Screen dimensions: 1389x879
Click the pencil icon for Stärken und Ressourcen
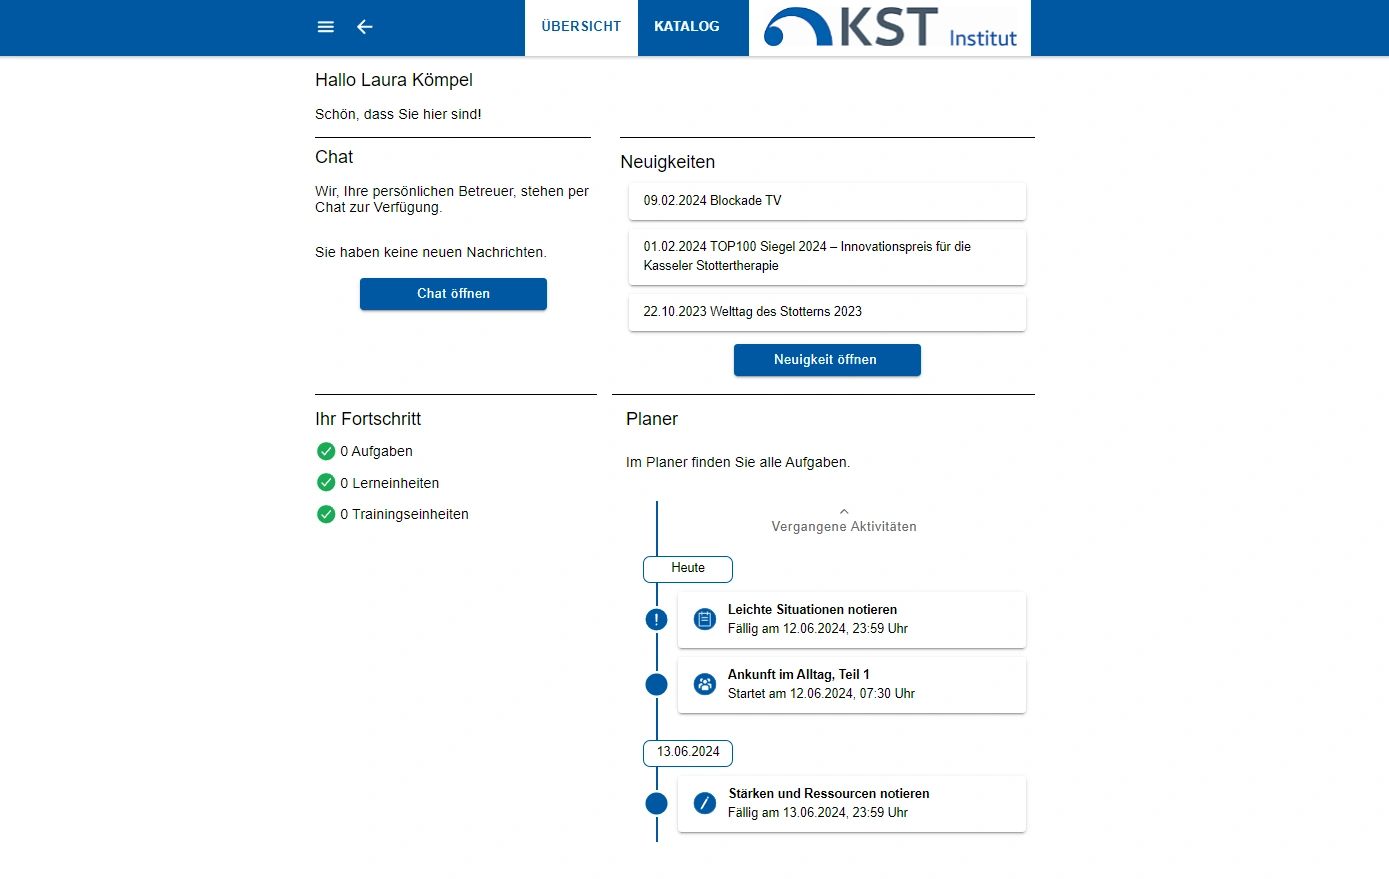coord(705,803)
